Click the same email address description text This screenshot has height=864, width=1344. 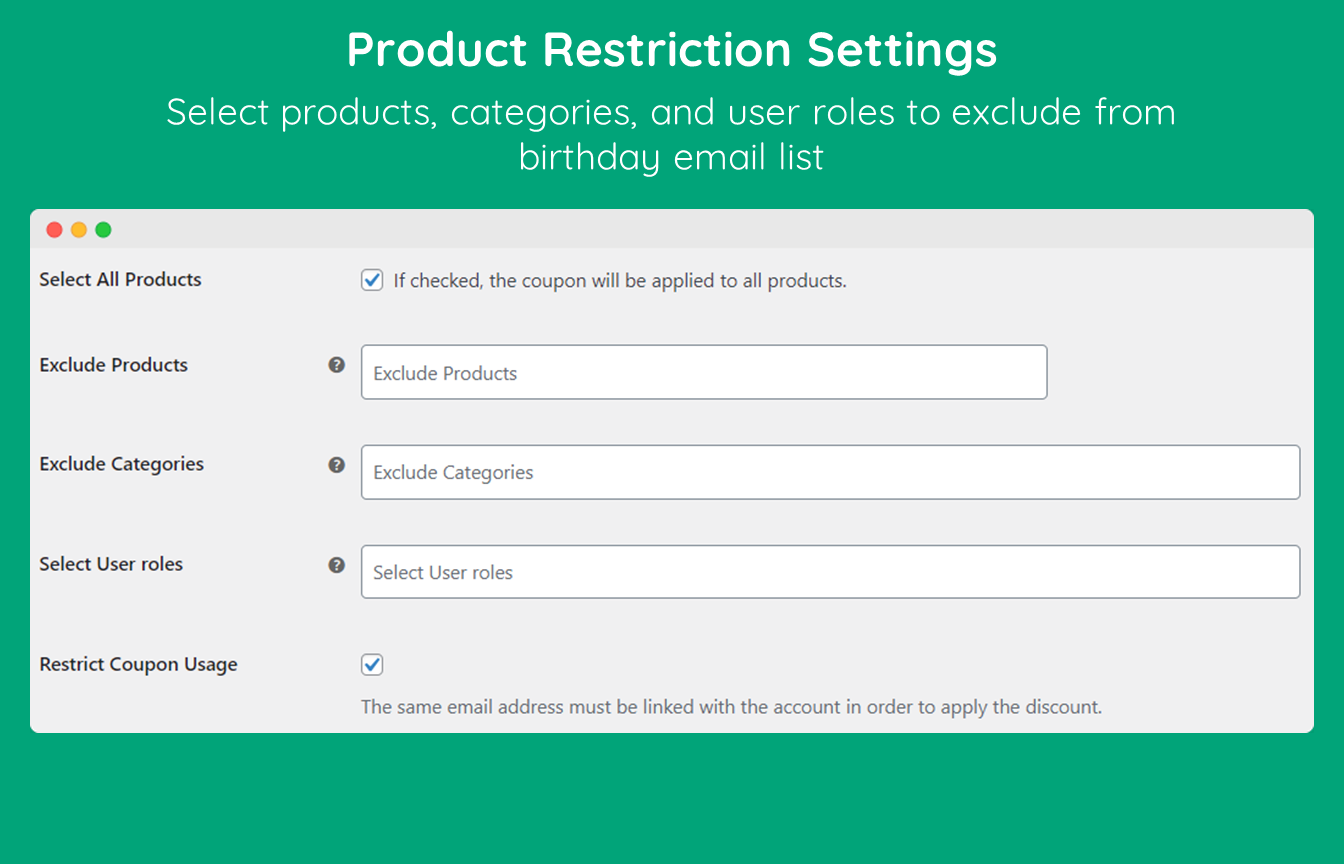coord(731,707)
